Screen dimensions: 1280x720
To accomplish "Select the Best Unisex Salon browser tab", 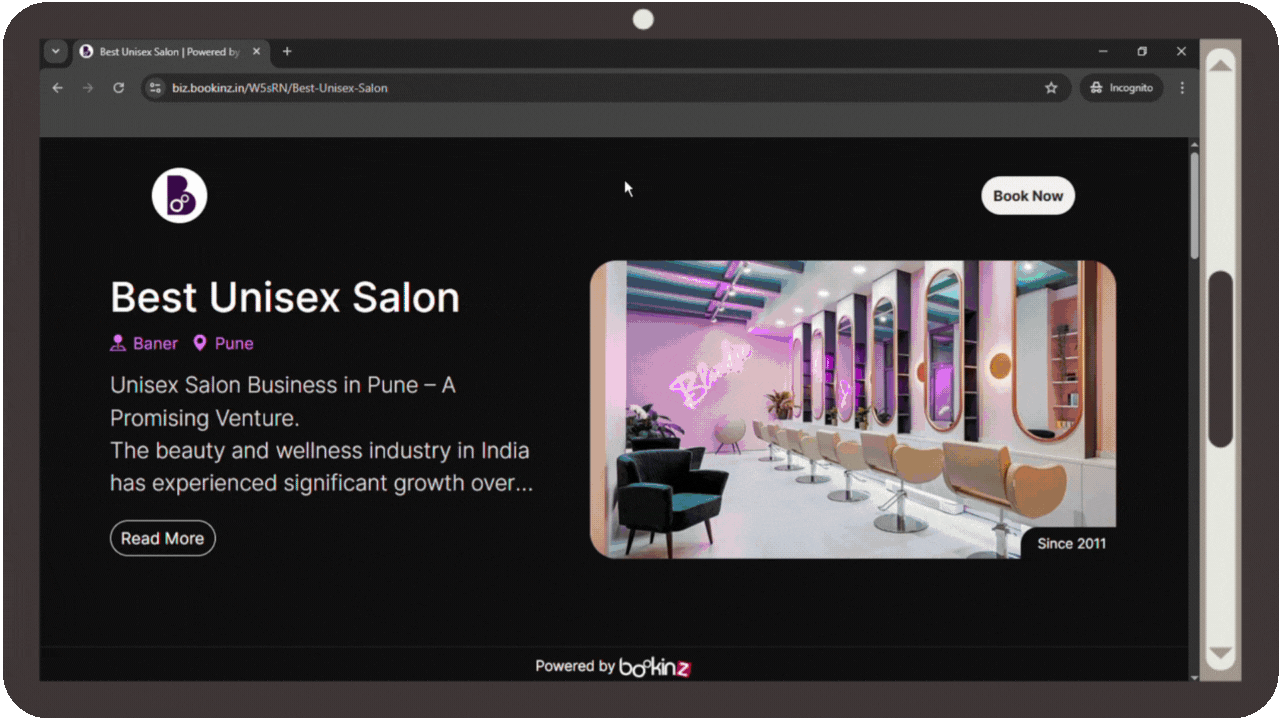I will click(165, 51).
